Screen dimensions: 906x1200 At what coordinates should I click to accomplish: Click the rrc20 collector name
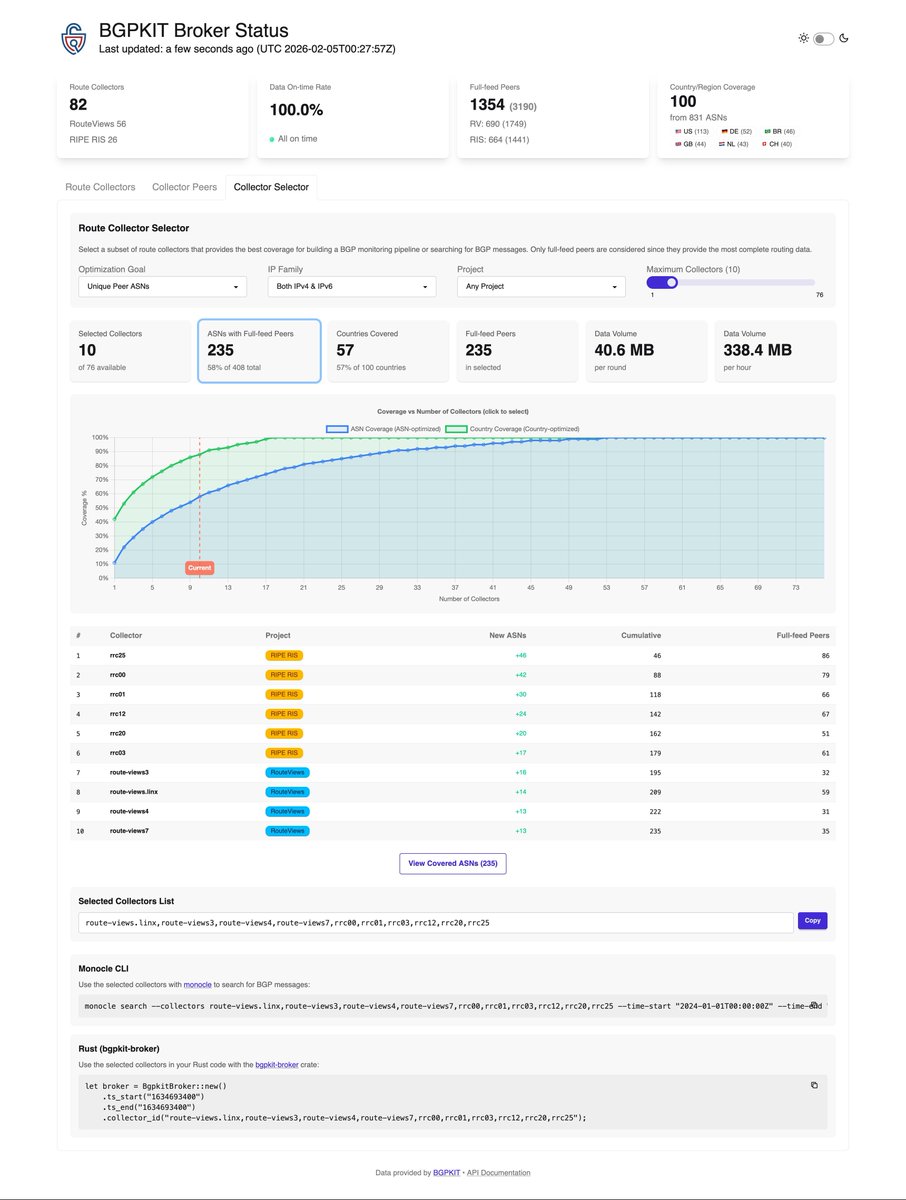tap(120, 734)
